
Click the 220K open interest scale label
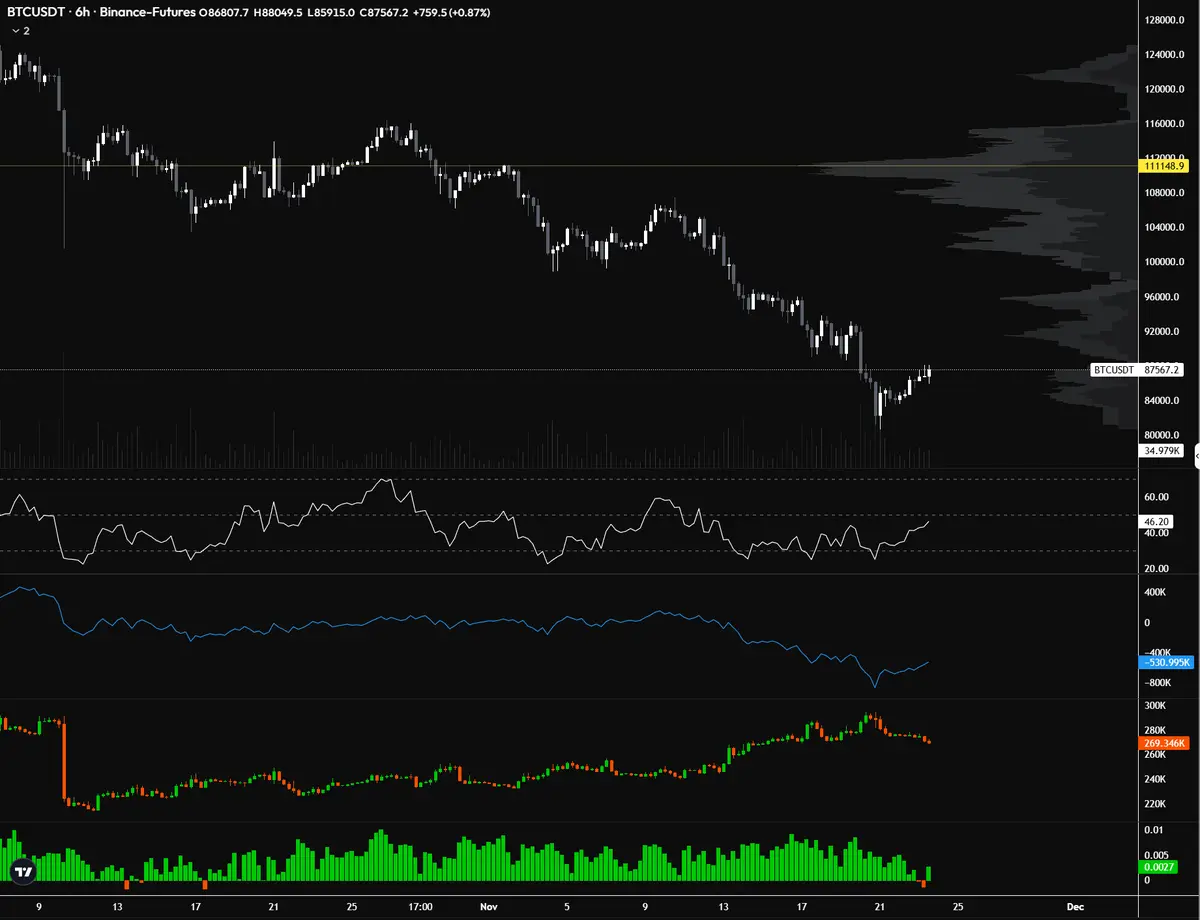pyautogui.click(x=1155, y=805)
